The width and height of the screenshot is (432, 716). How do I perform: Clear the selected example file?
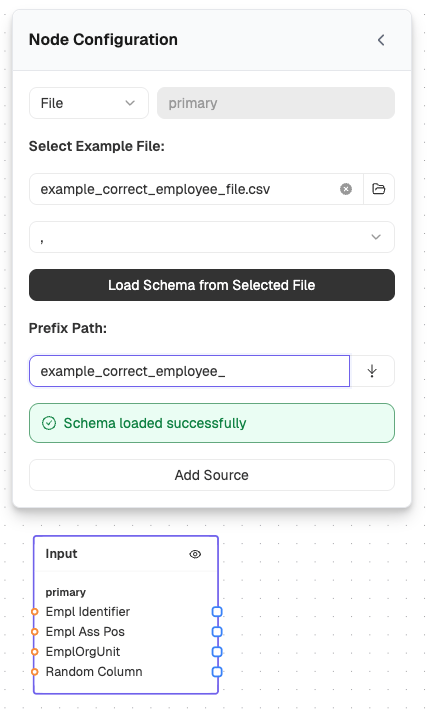click(346, 189)
